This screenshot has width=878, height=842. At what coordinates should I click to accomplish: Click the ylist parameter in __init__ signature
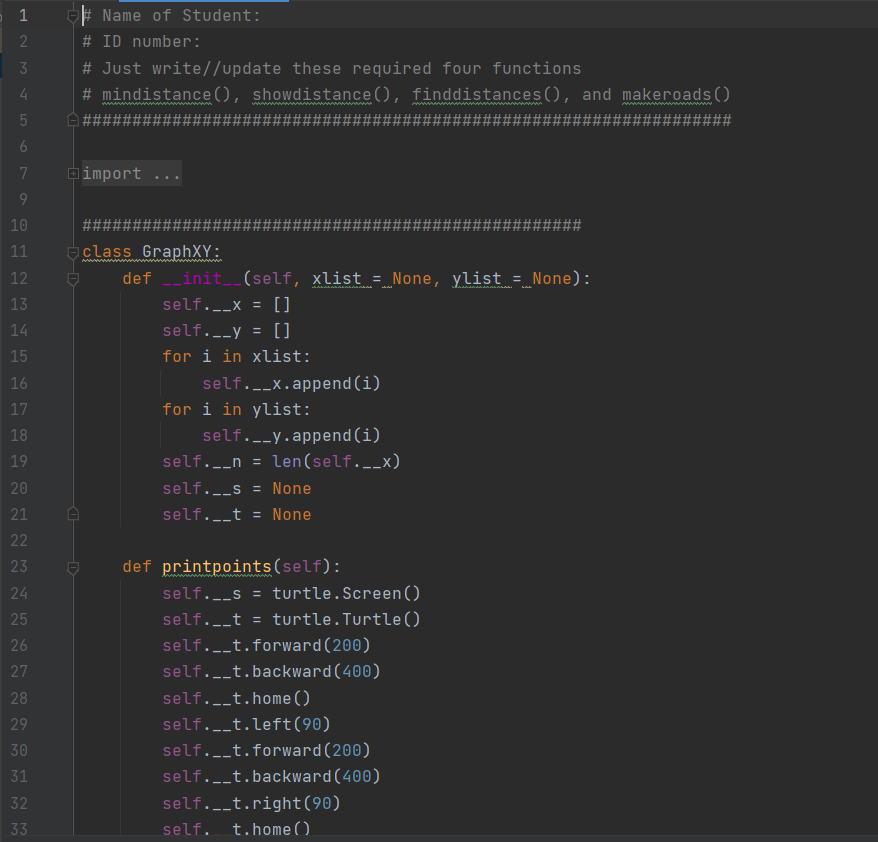(477, 278)
